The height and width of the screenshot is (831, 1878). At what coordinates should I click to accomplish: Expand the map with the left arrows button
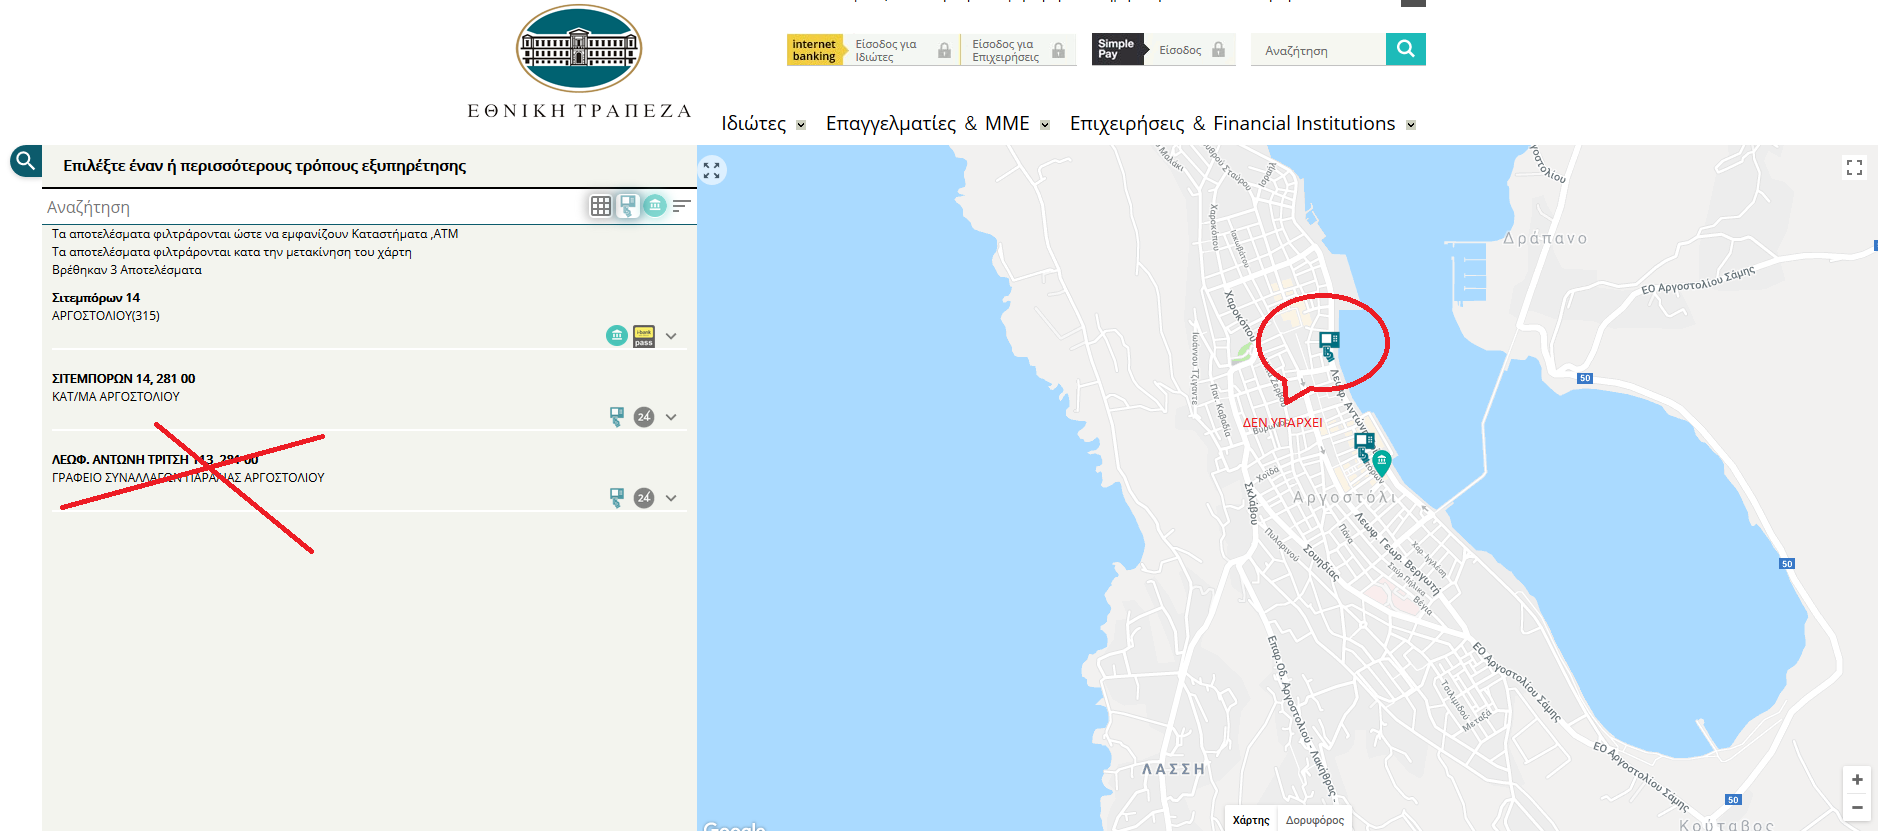[711, 170]
